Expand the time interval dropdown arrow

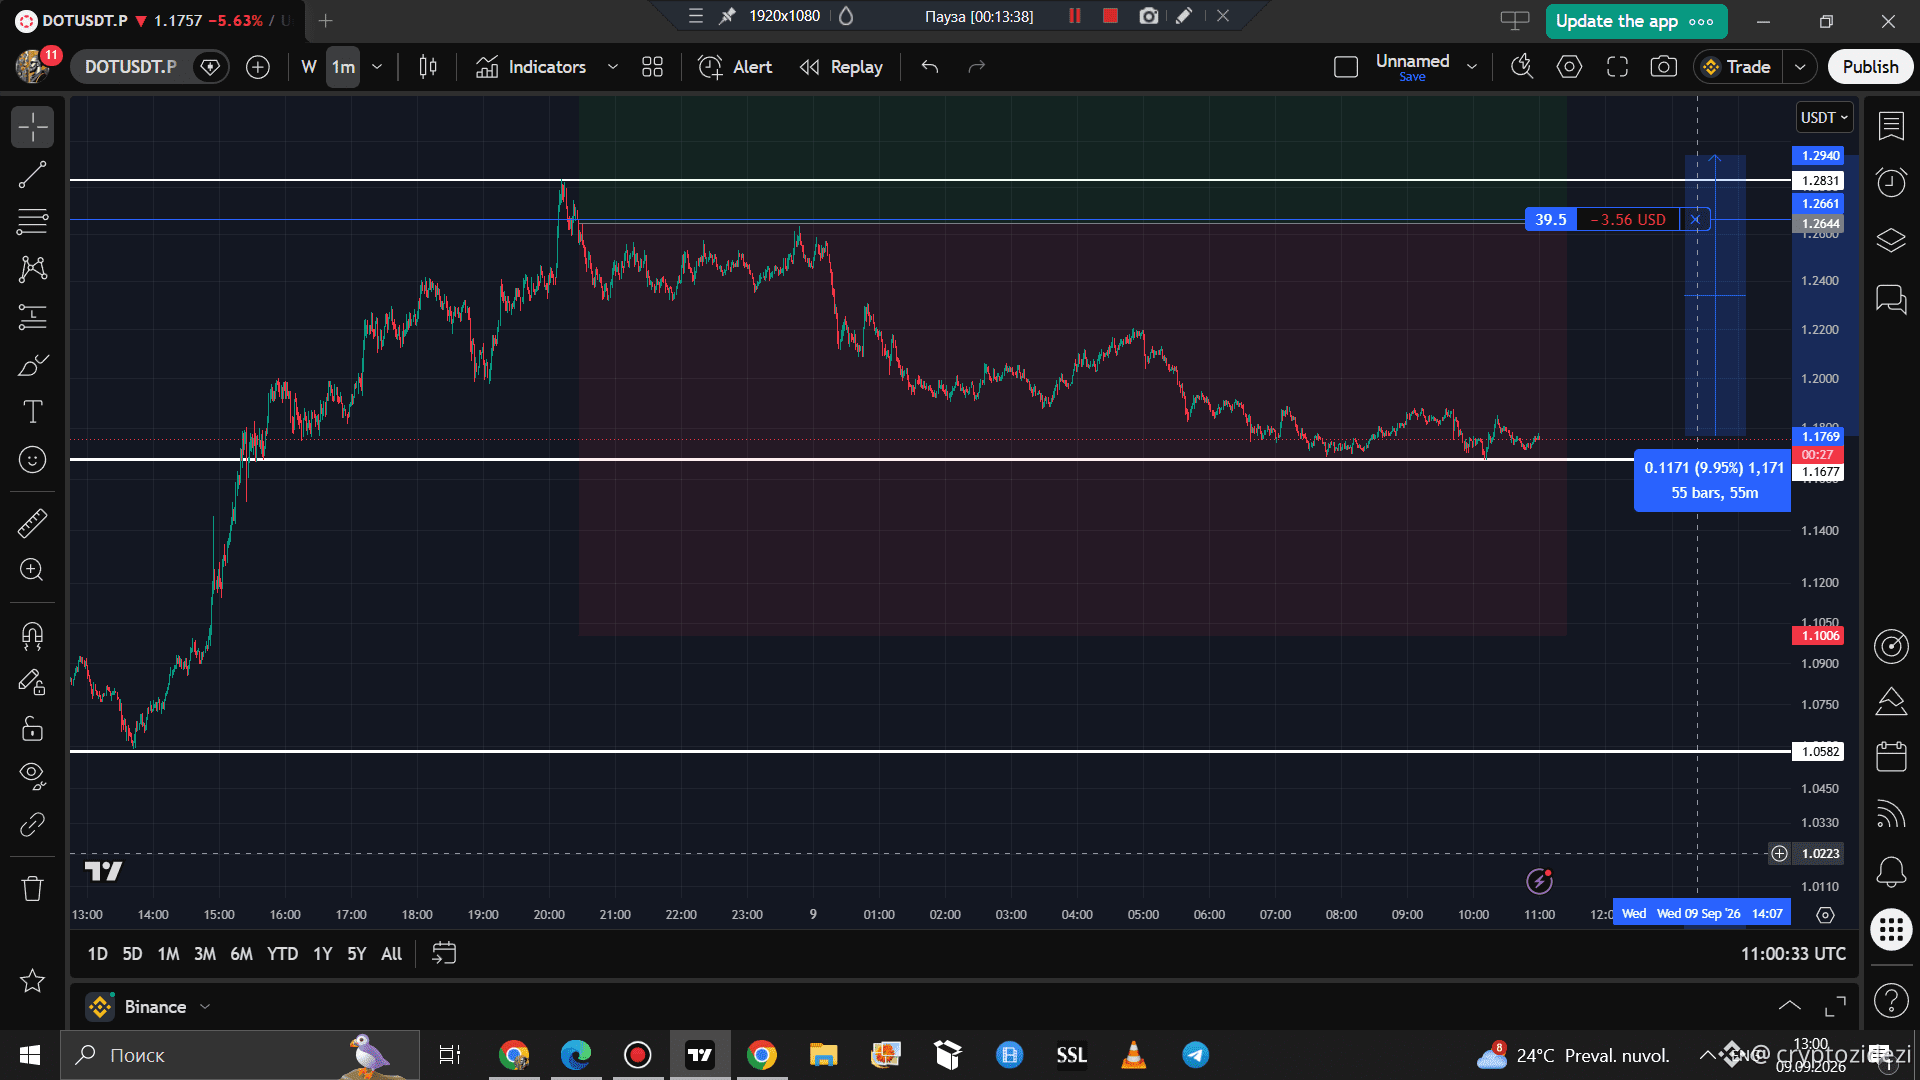377,67
